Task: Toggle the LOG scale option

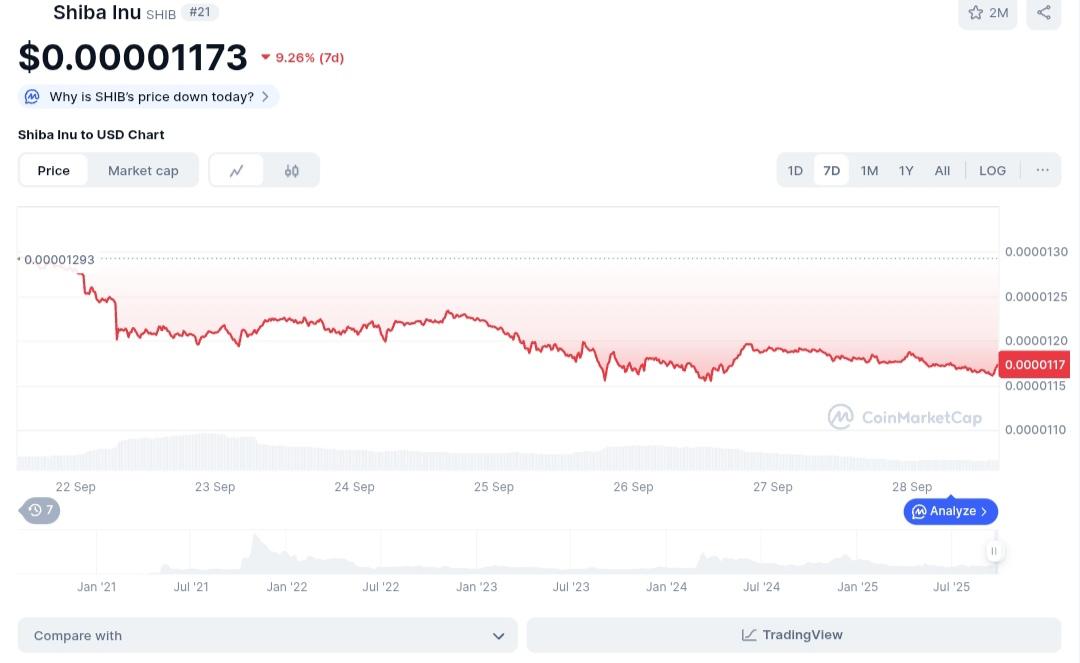Action: 992,171
